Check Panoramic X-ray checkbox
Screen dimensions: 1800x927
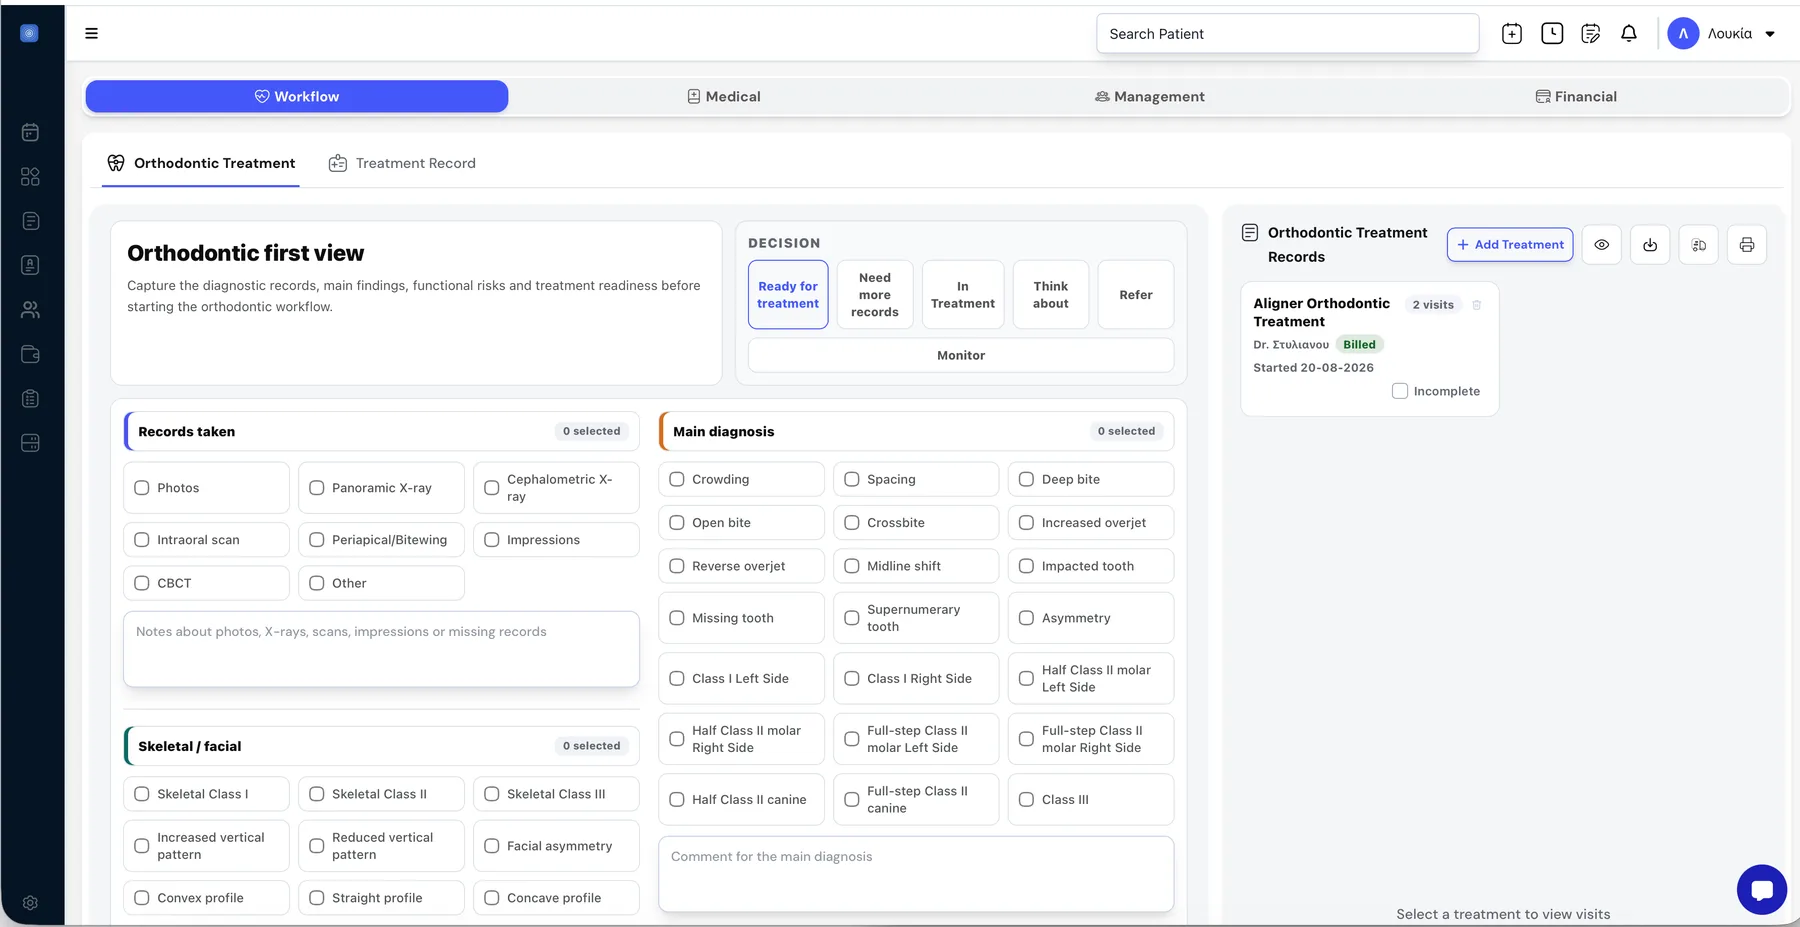(x=317, y=488)
